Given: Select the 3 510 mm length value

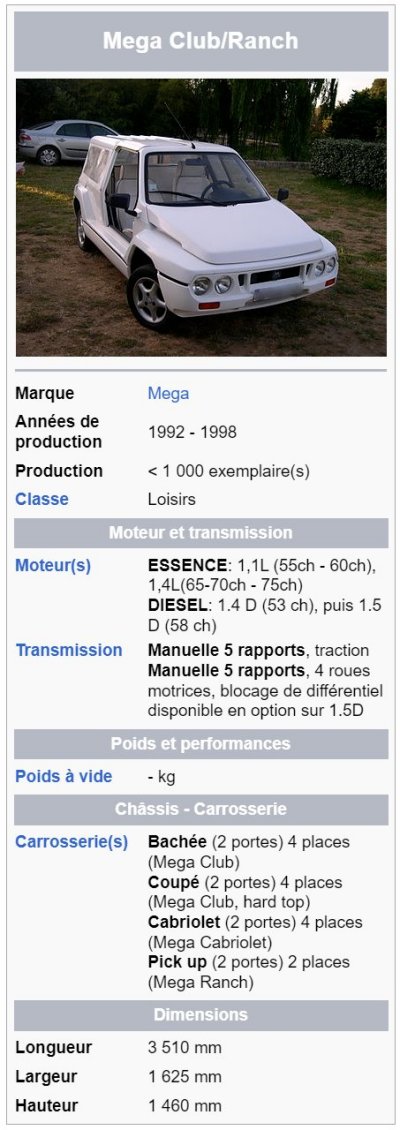Looking at the screenshot, I should pyautogui.click(x=185, y=1047).
